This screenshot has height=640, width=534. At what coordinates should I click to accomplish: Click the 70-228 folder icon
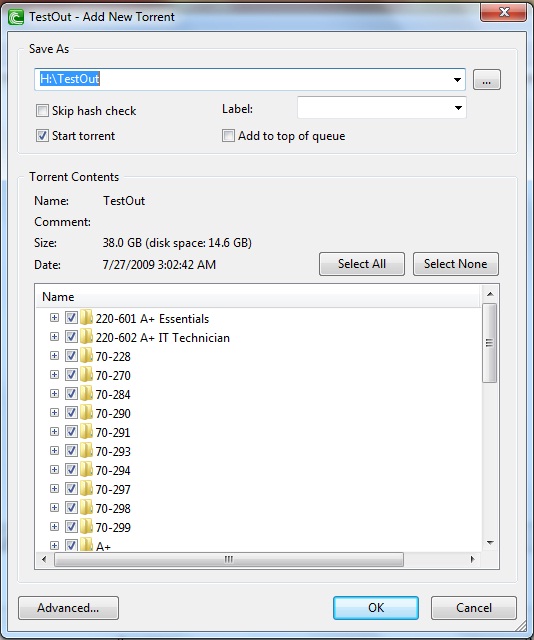[86, 356]
